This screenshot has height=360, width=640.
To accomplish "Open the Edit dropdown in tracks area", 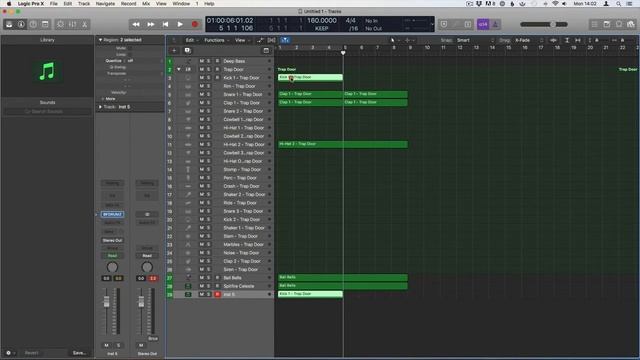I will [192, 40].
